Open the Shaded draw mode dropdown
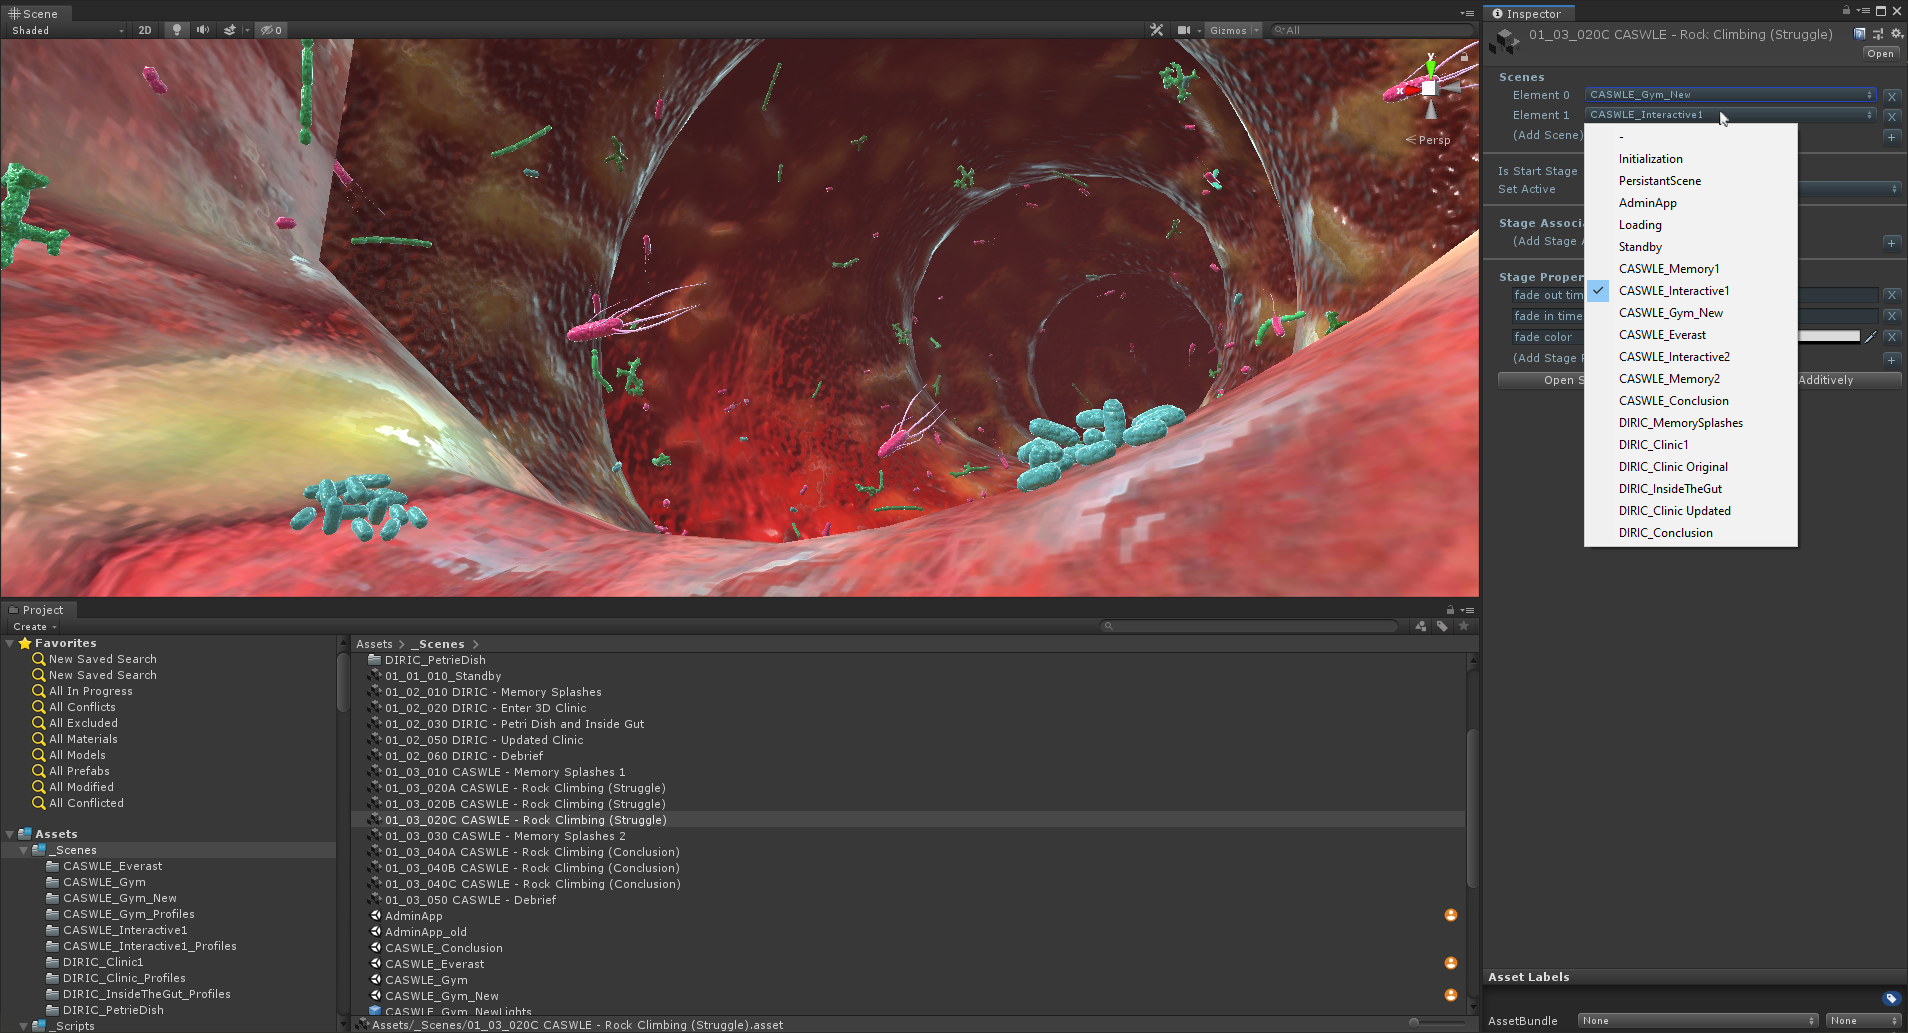1908x1033 pixels. point(67,30)
